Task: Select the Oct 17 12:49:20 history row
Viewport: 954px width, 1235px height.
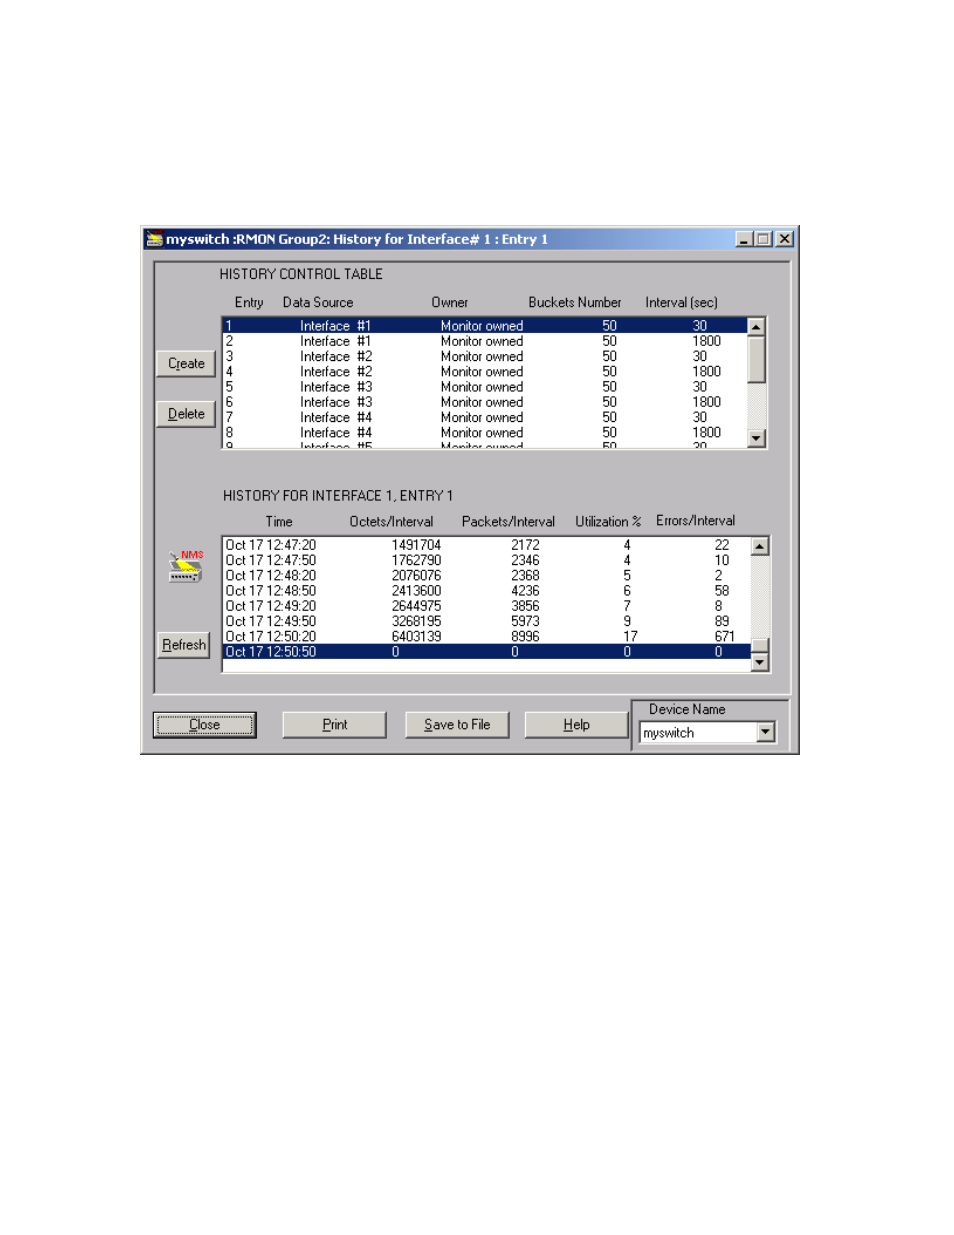Action: click(487, 606)
